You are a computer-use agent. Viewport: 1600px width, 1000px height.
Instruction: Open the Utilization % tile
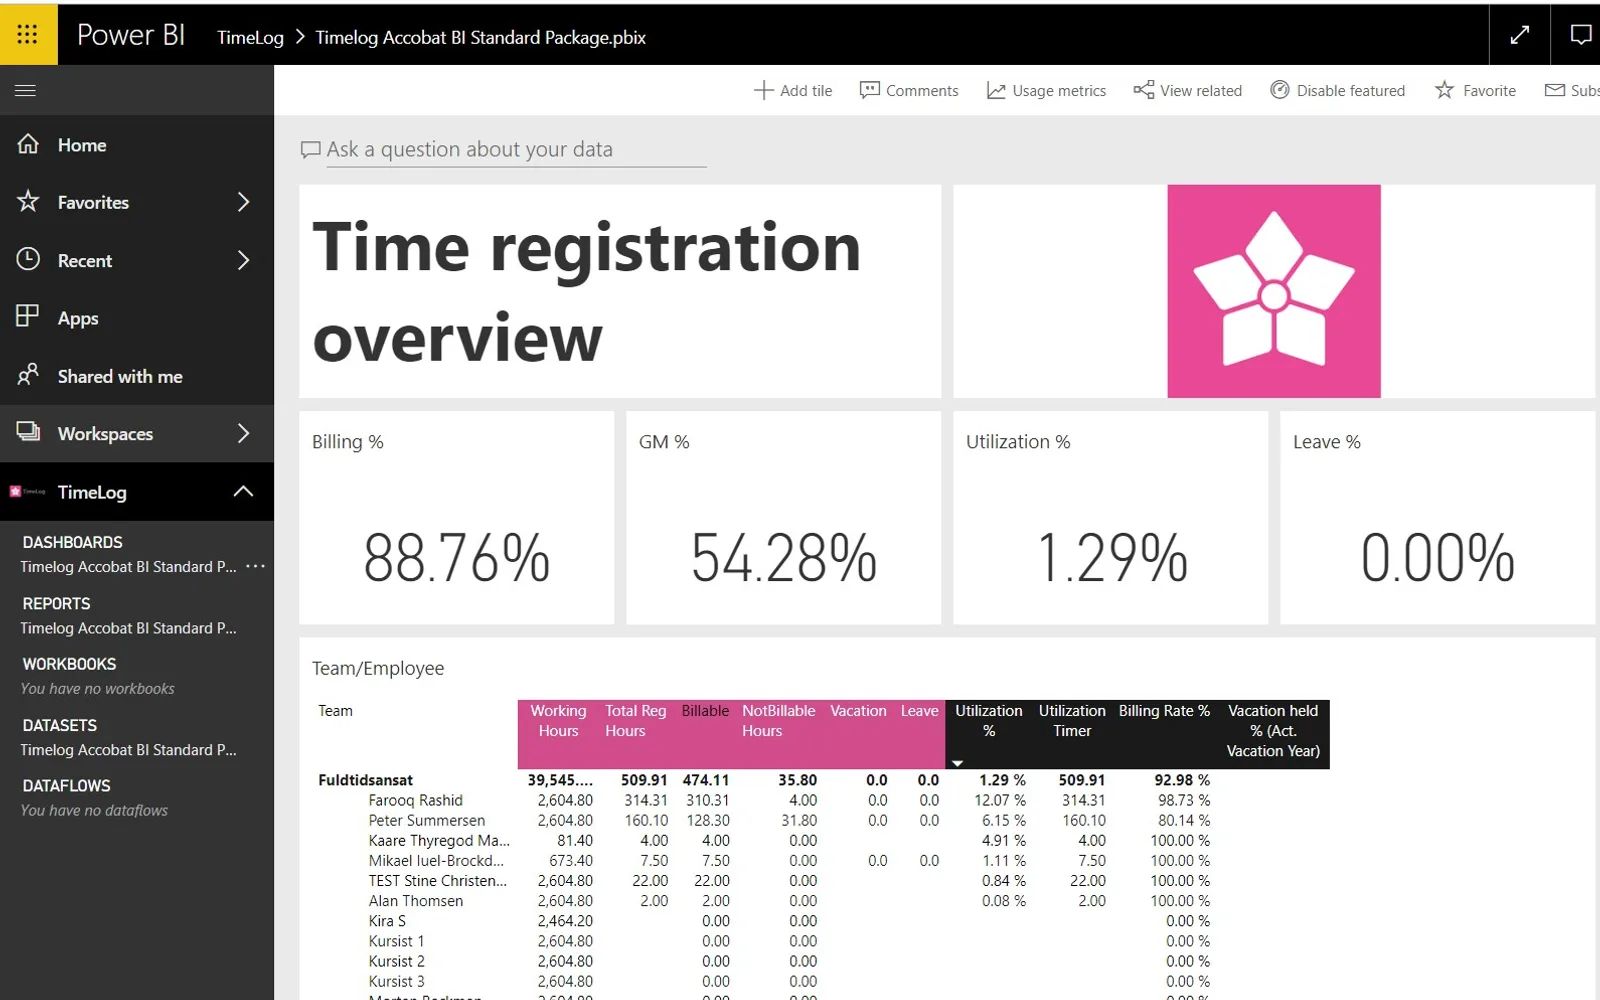(1111, 518)
